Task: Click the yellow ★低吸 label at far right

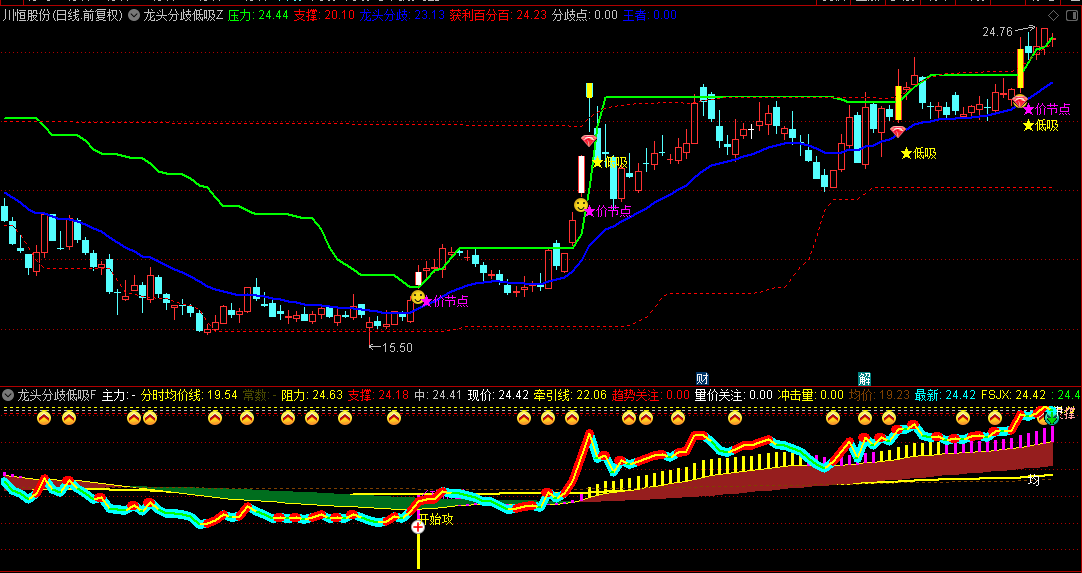Action: coord(1041,125)
